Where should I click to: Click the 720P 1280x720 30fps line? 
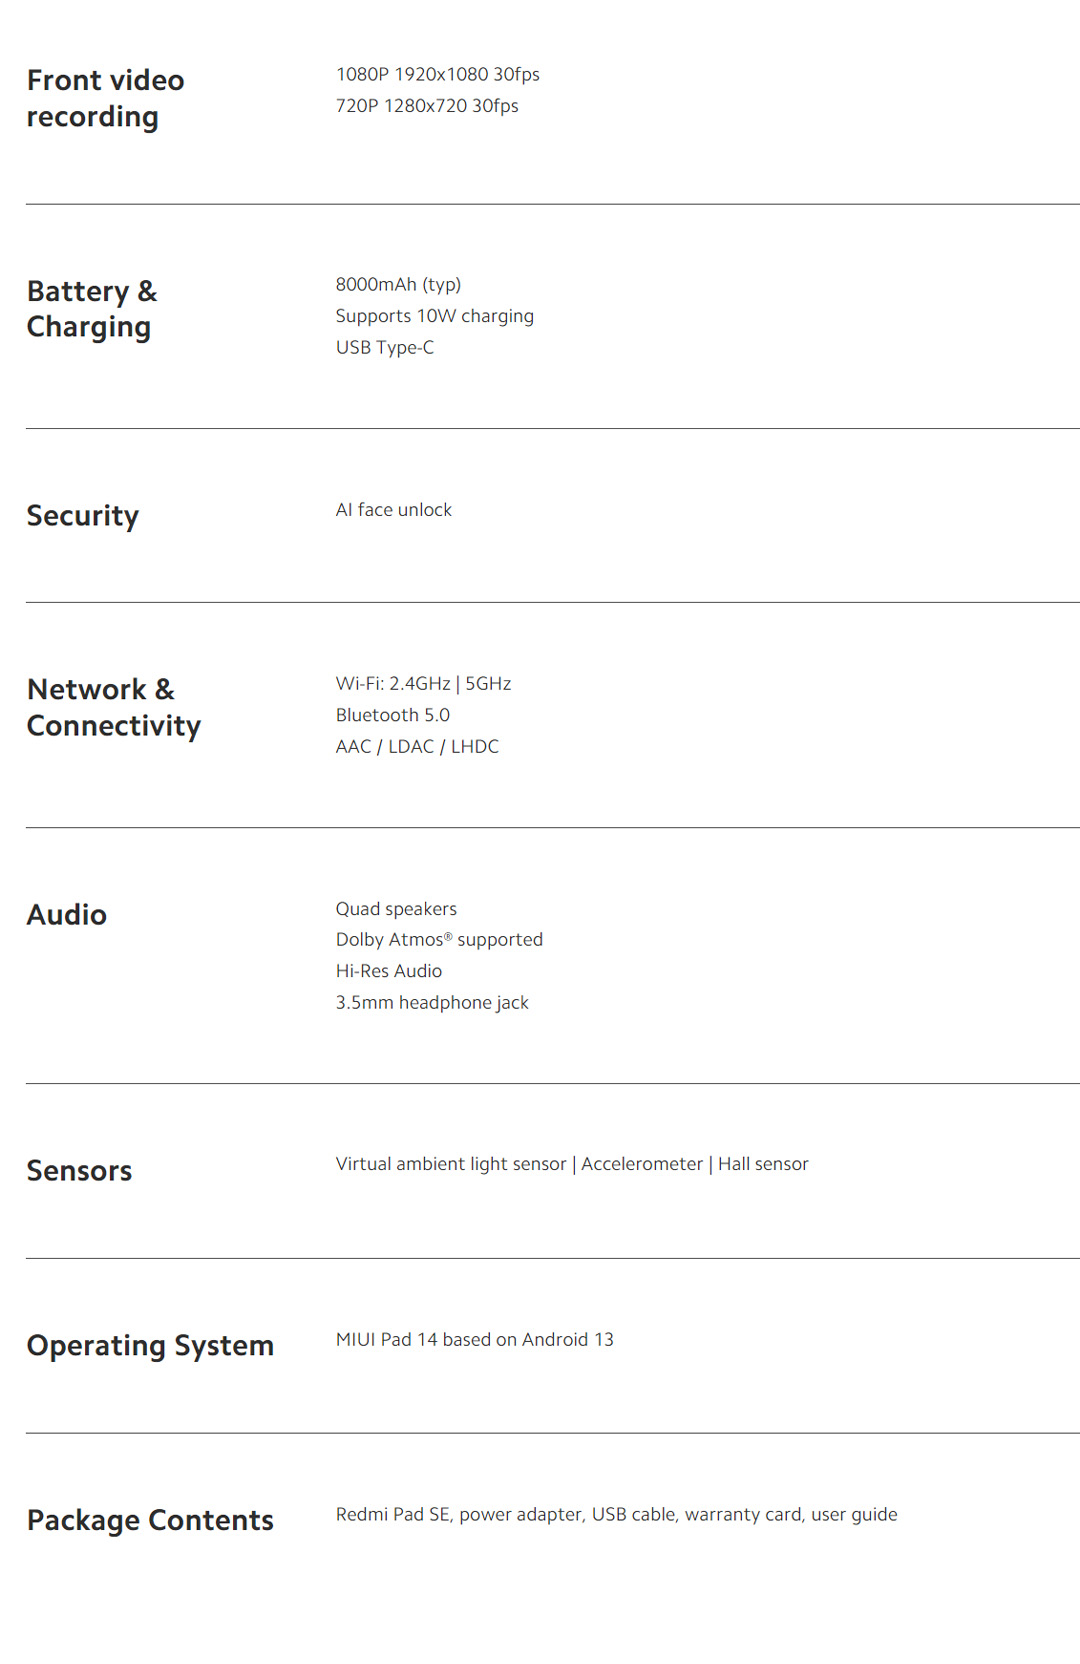pyautogui.click(x=427, y=106)
